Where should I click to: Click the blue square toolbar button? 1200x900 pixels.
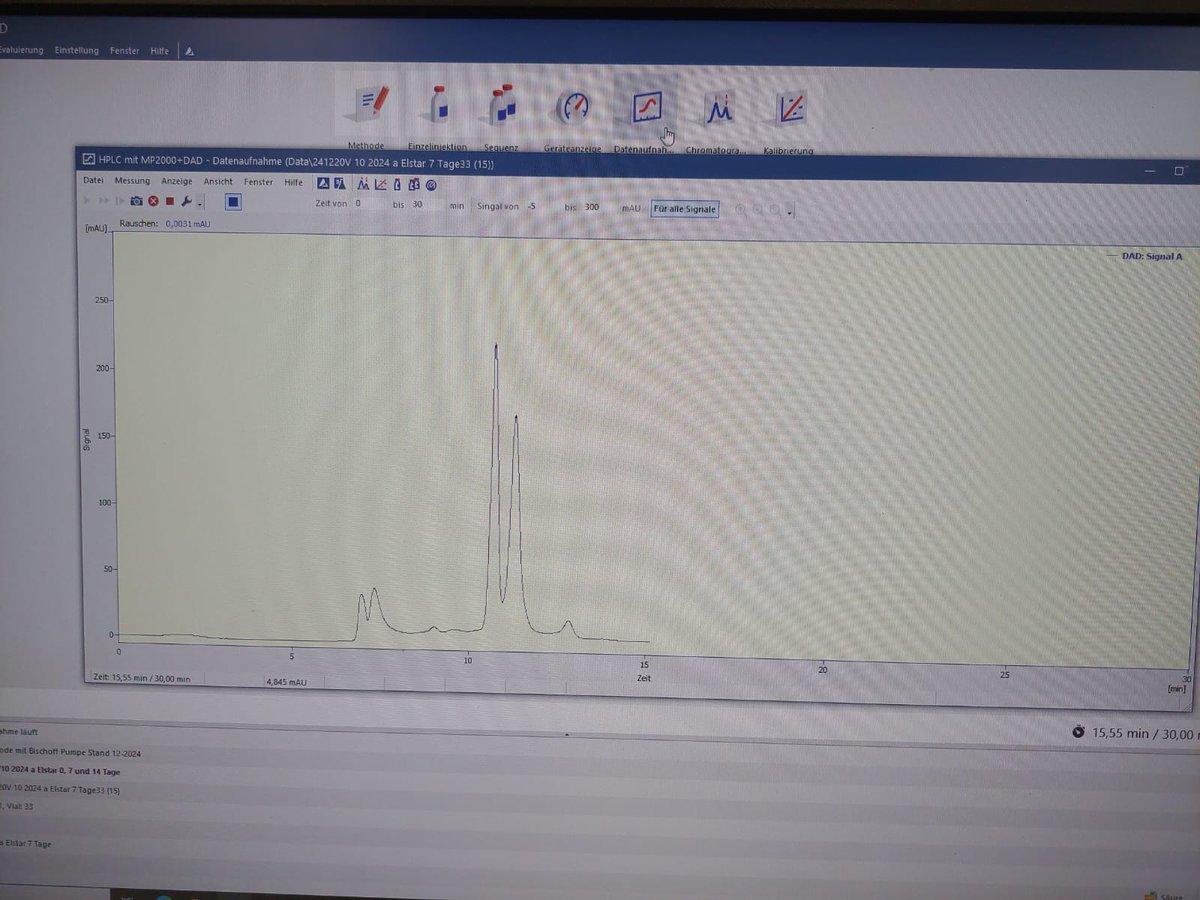(233, 202)
